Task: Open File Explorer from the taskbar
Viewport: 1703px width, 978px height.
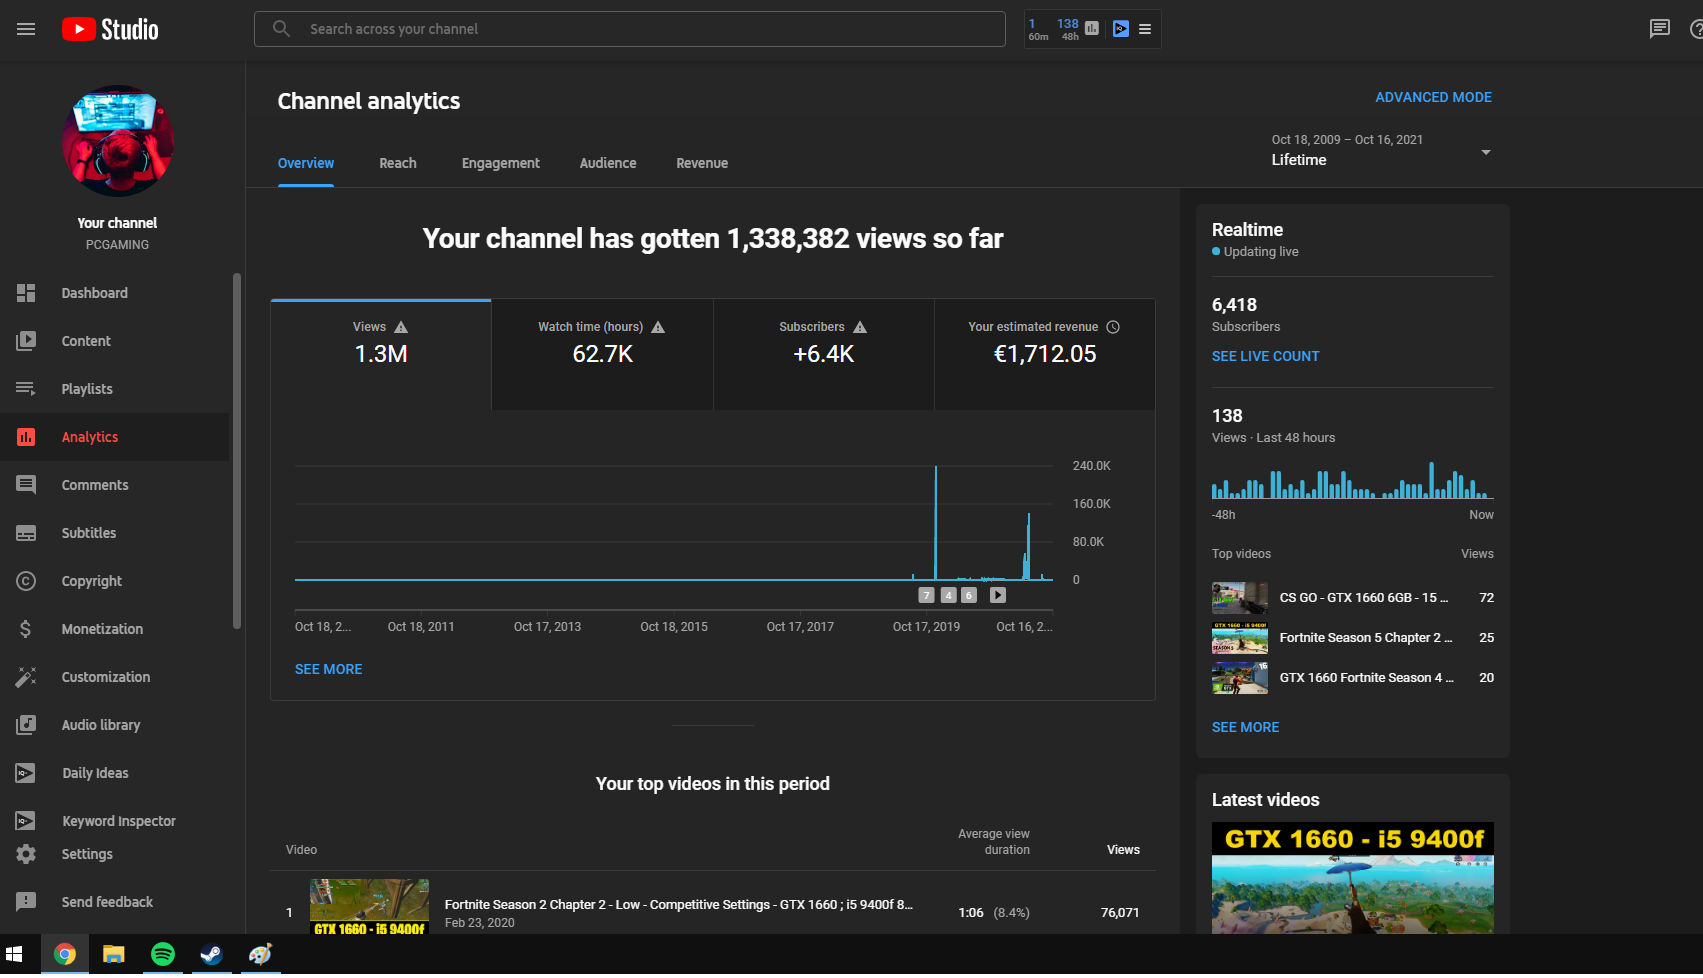Action: tap(114, 955)
